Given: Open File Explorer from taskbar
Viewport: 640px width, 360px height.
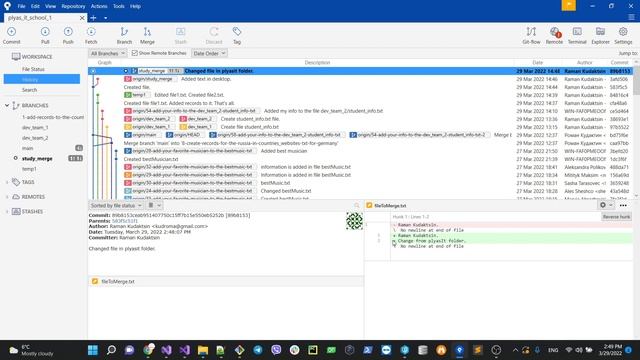Looking at the screenshot, I should (203, 350).
